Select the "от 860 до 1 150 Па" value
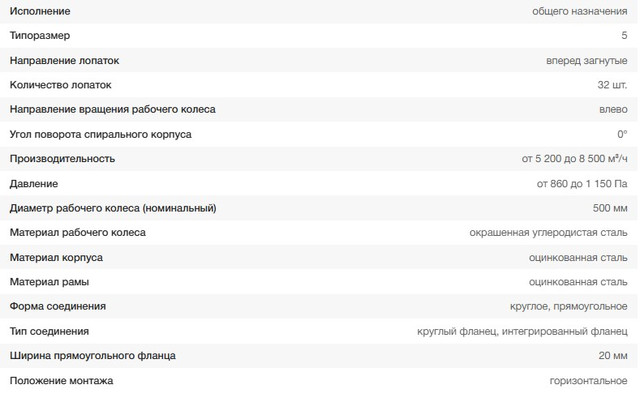 (x=582, y=184)
